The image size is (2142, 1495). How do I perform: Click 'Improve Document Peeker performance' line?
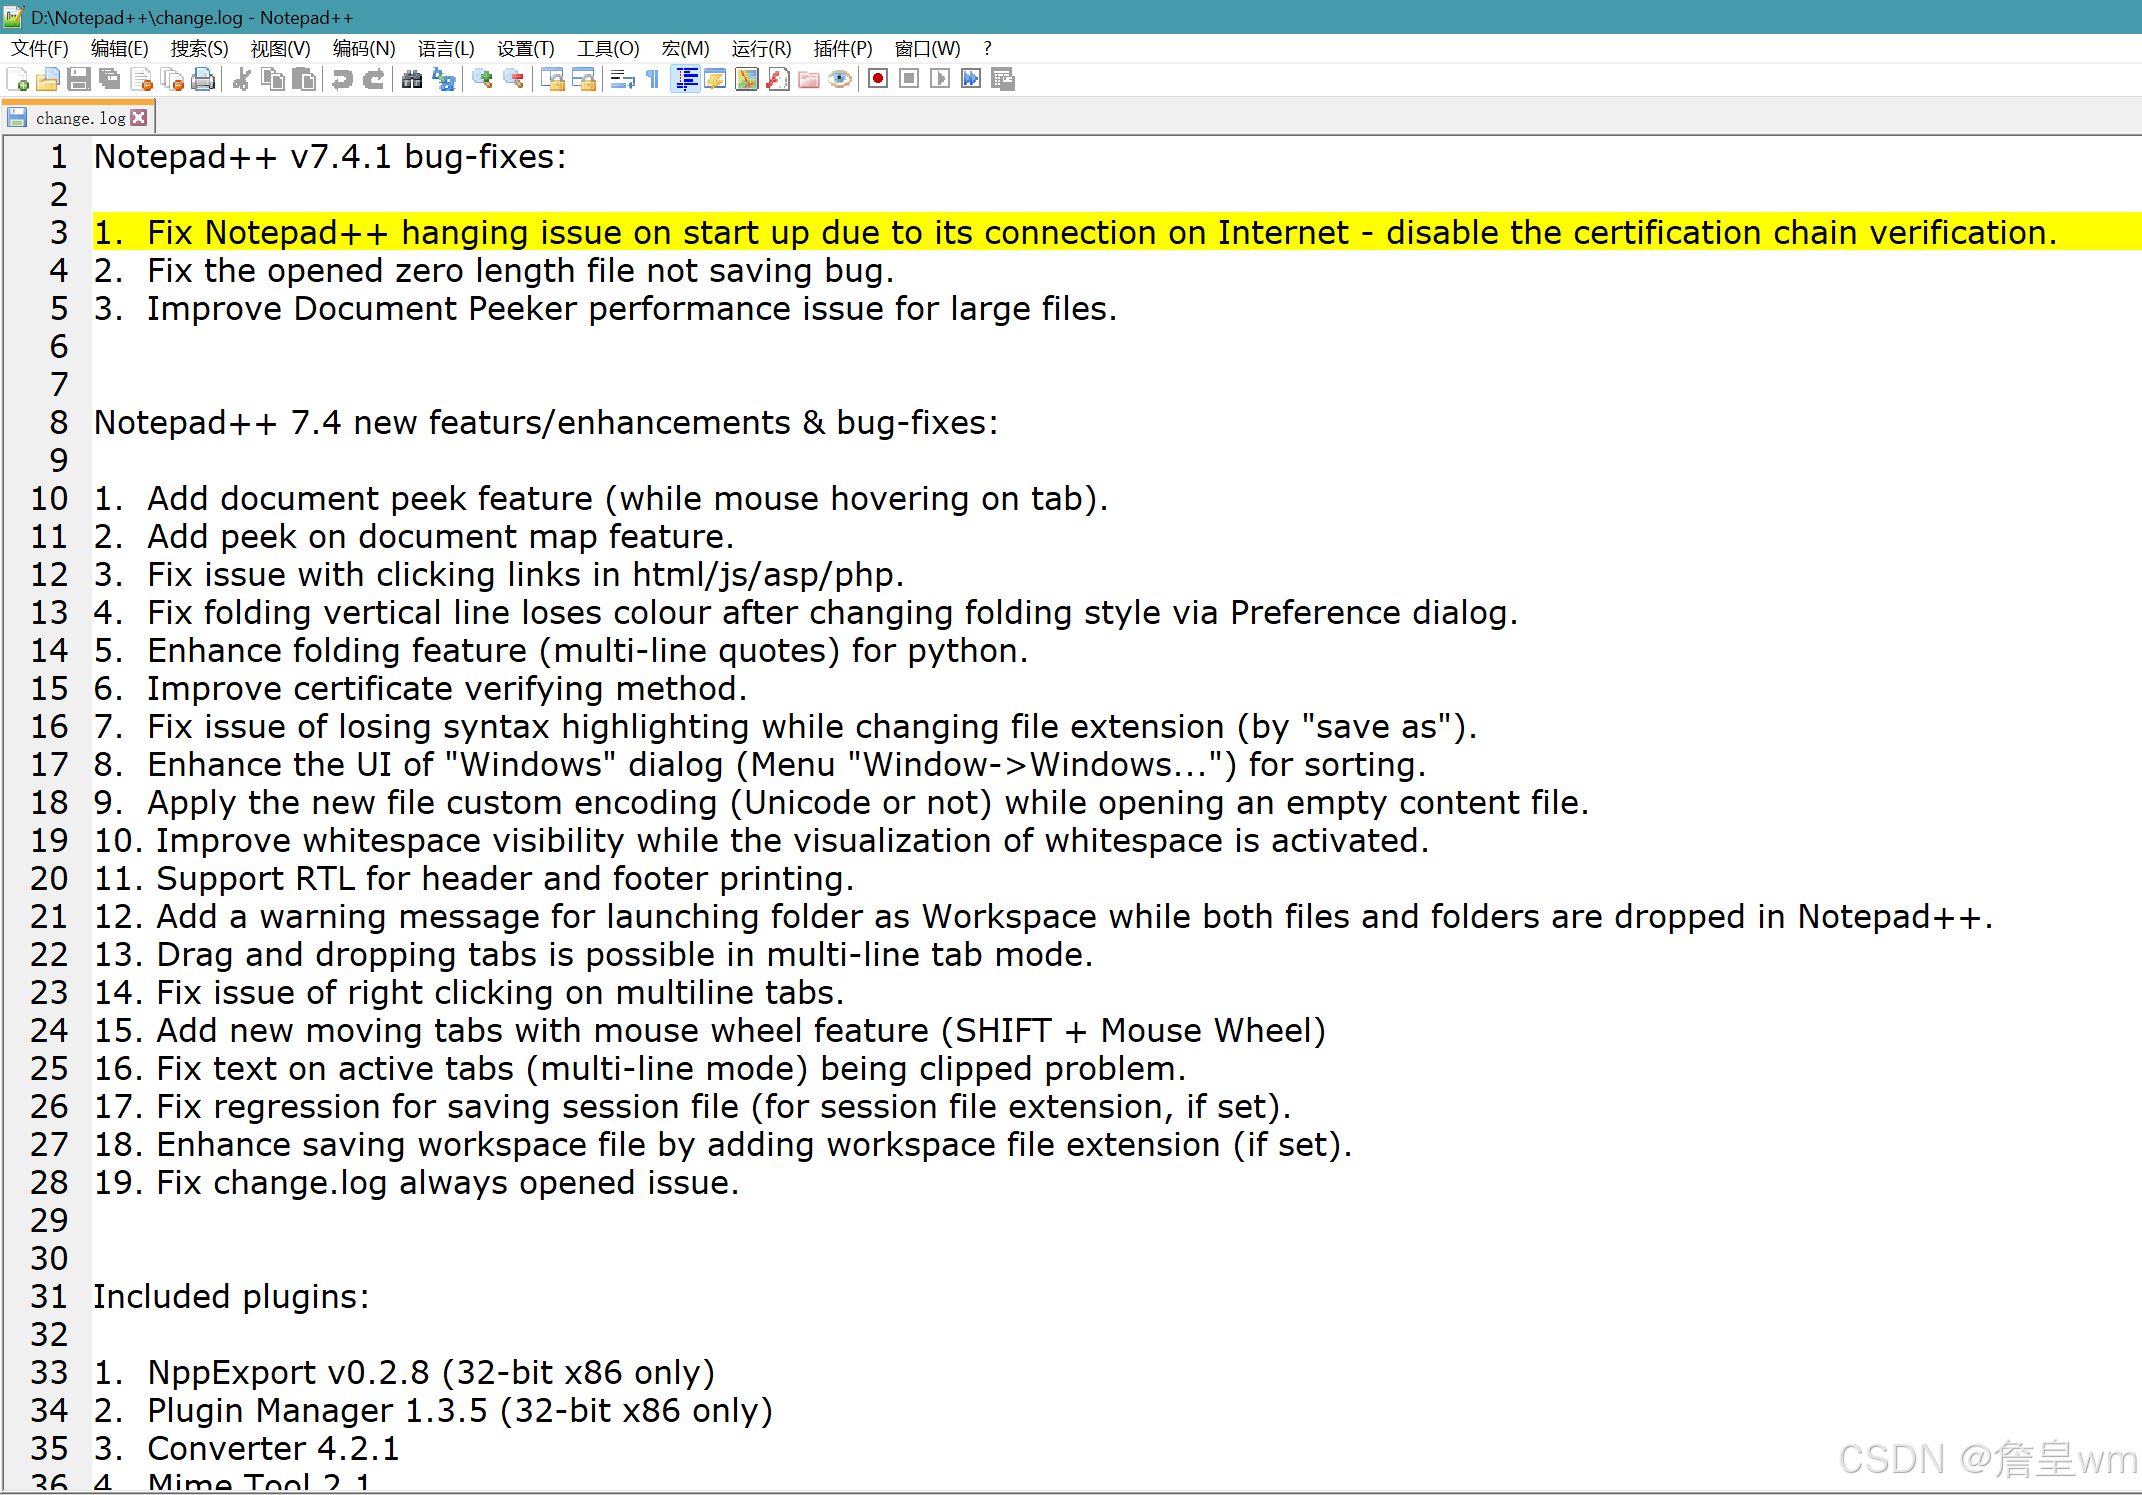pyautogui.click(x=605, y=309)
